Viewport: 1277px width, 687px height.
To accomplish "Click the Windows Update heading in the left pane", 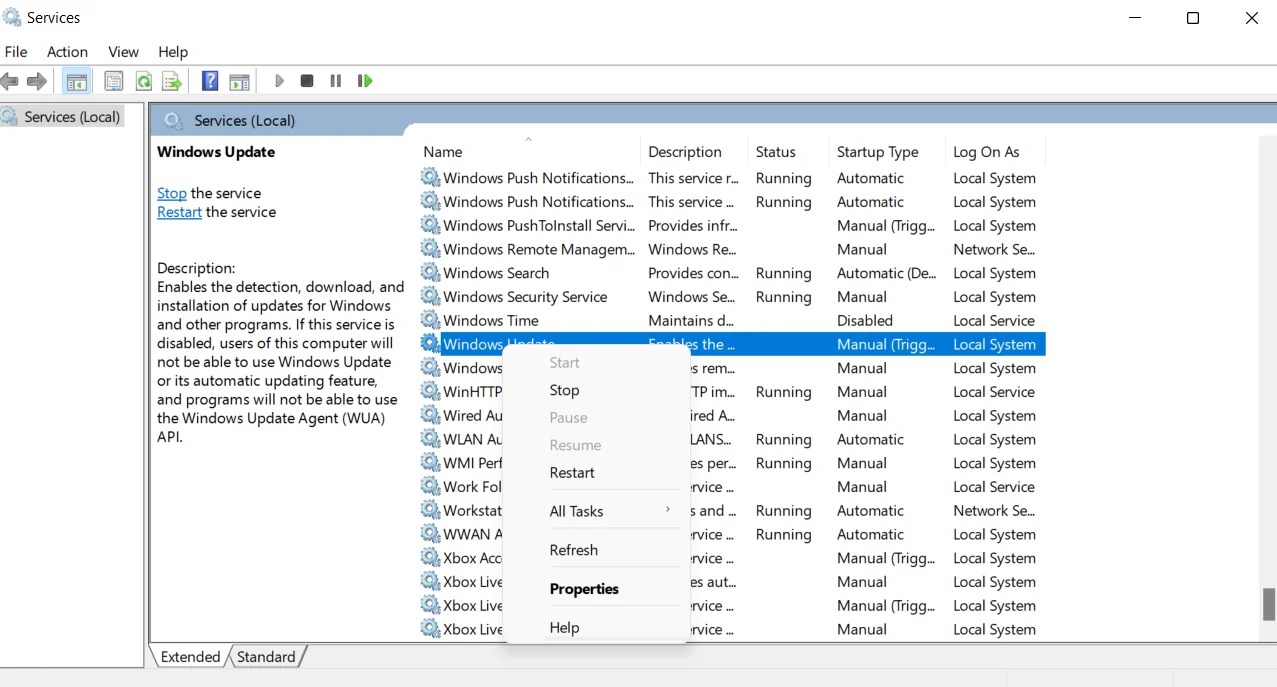I will (216, 152).
